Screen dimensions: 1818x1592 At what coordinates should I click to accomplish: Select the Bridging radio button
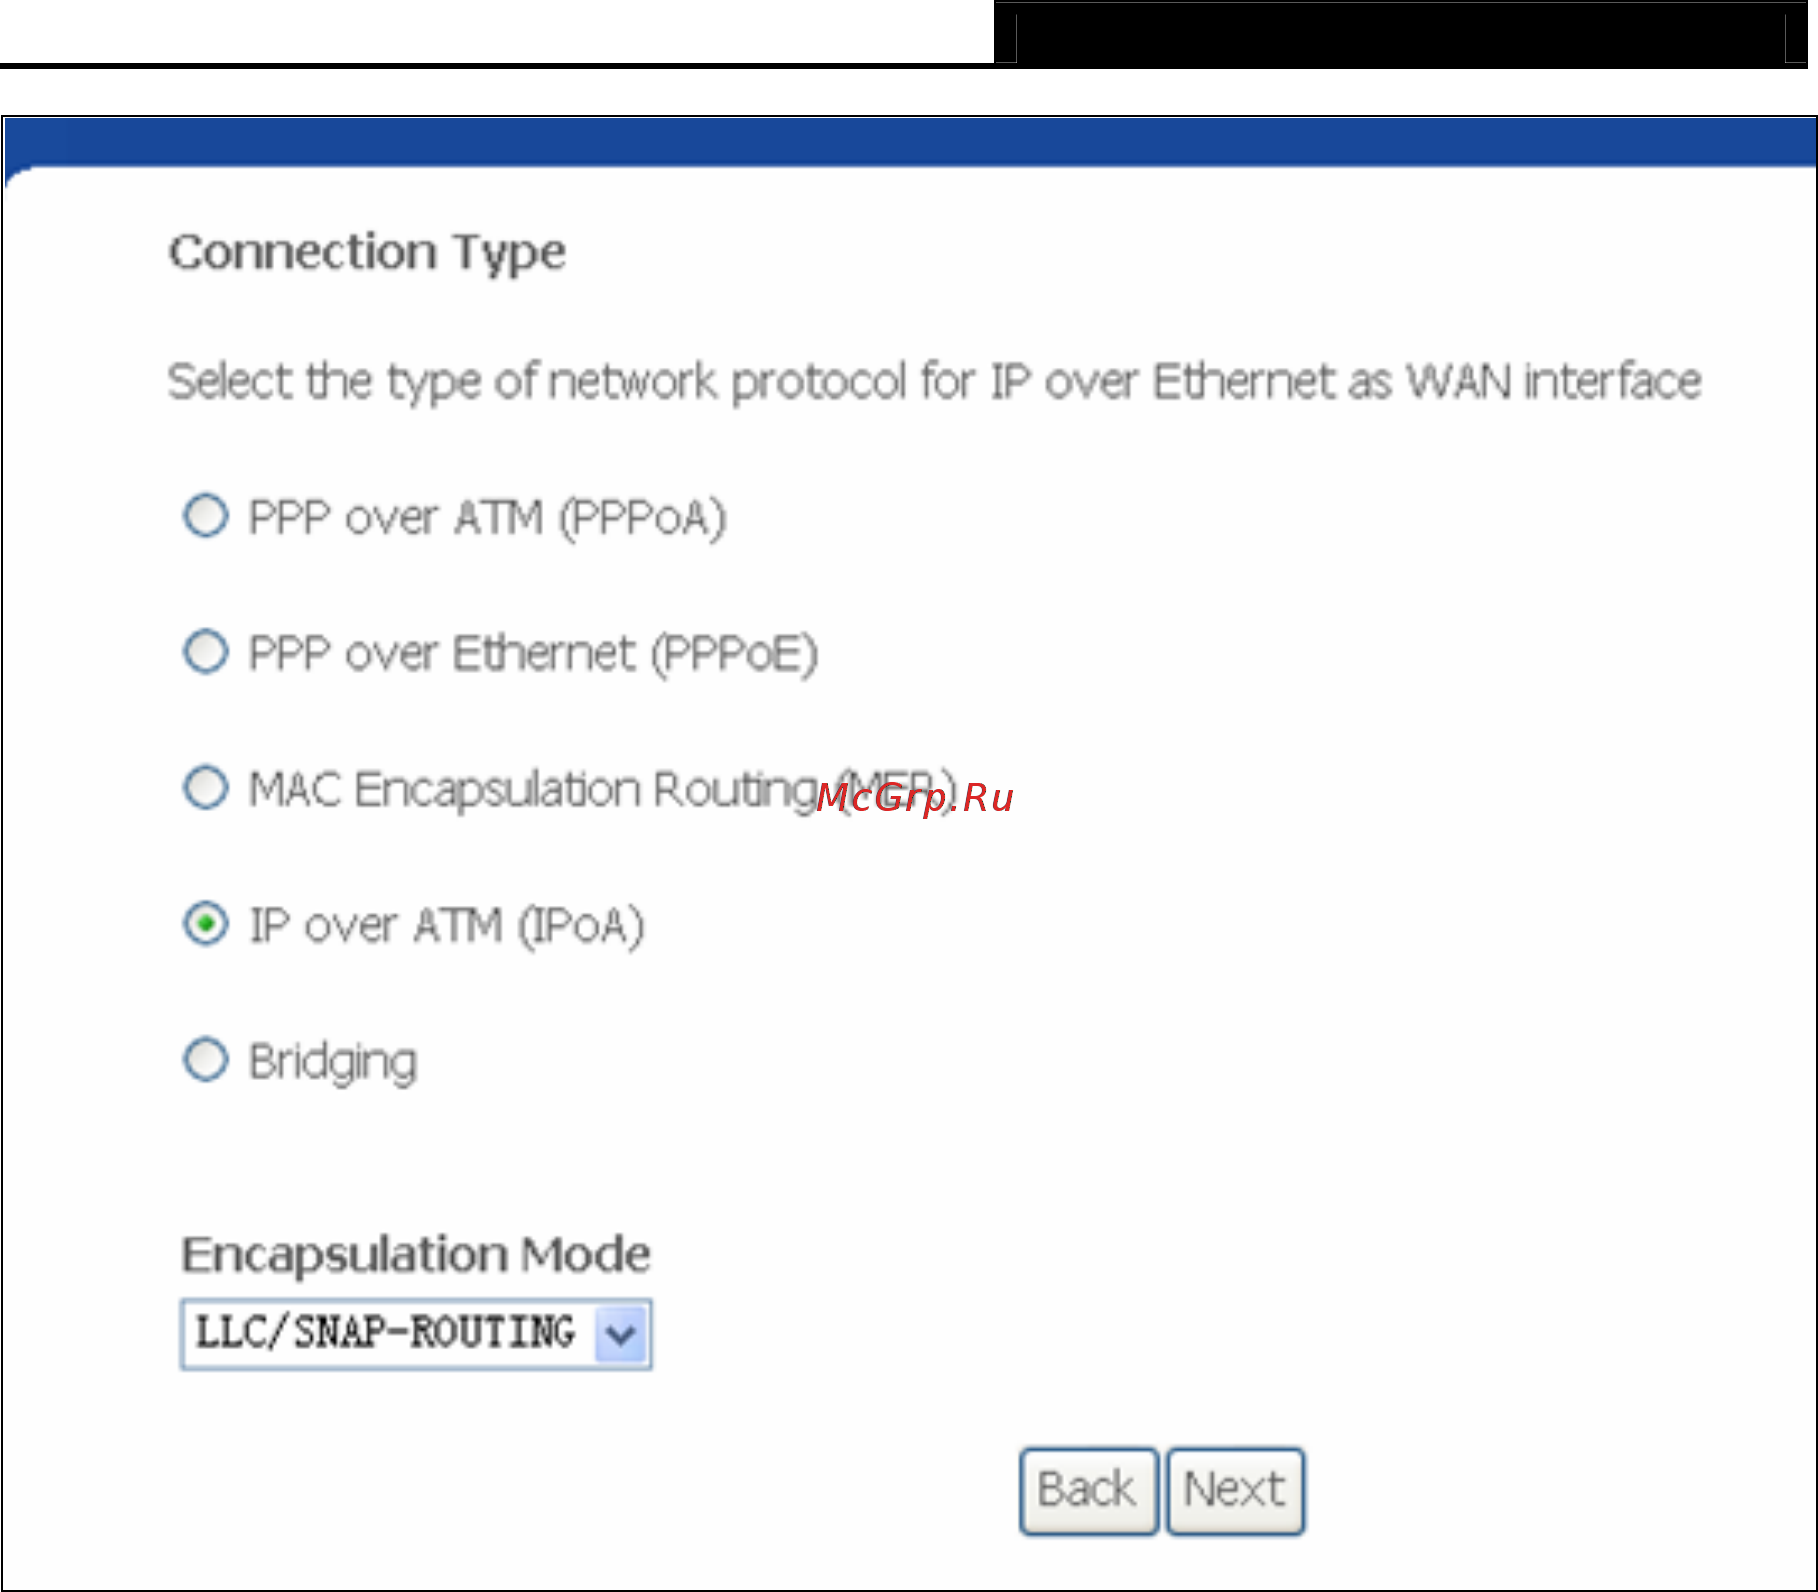[206, 1060]
